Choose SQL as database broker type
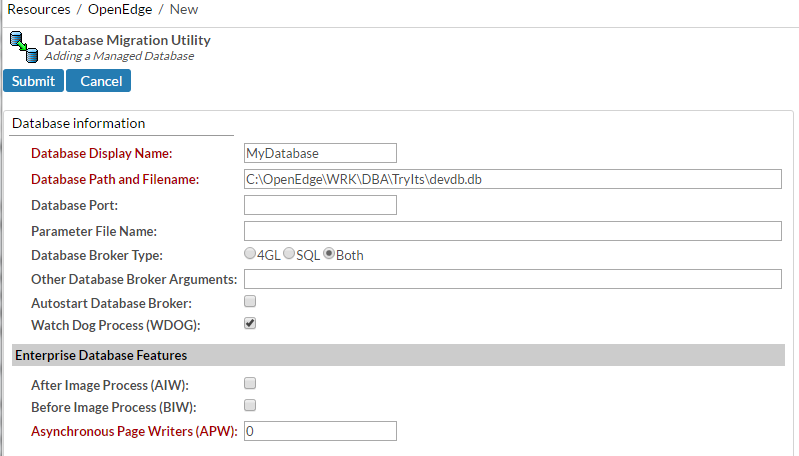Screen dimensions: 799x456 pyautogui.click(x=289, y=253)
